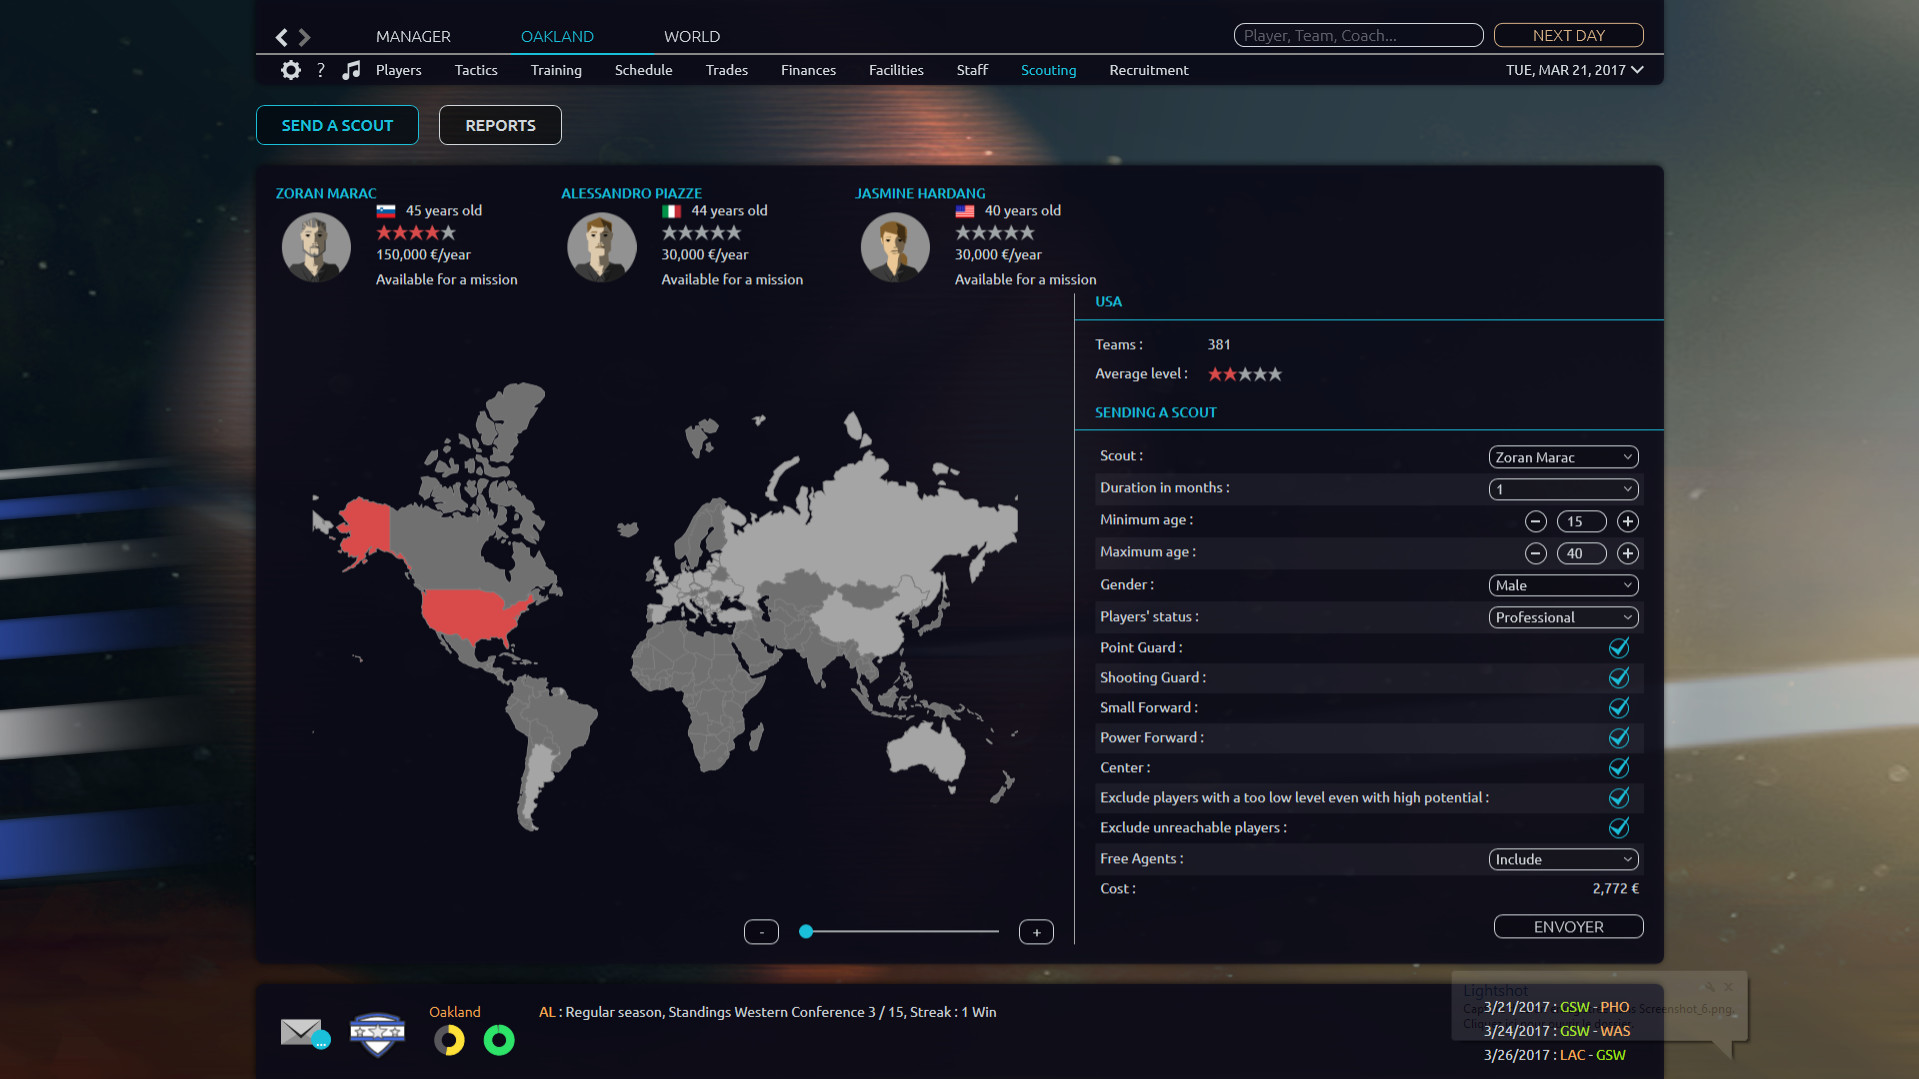
Task: Open the Scout selection dropdown
Action: click(1563, 457)
